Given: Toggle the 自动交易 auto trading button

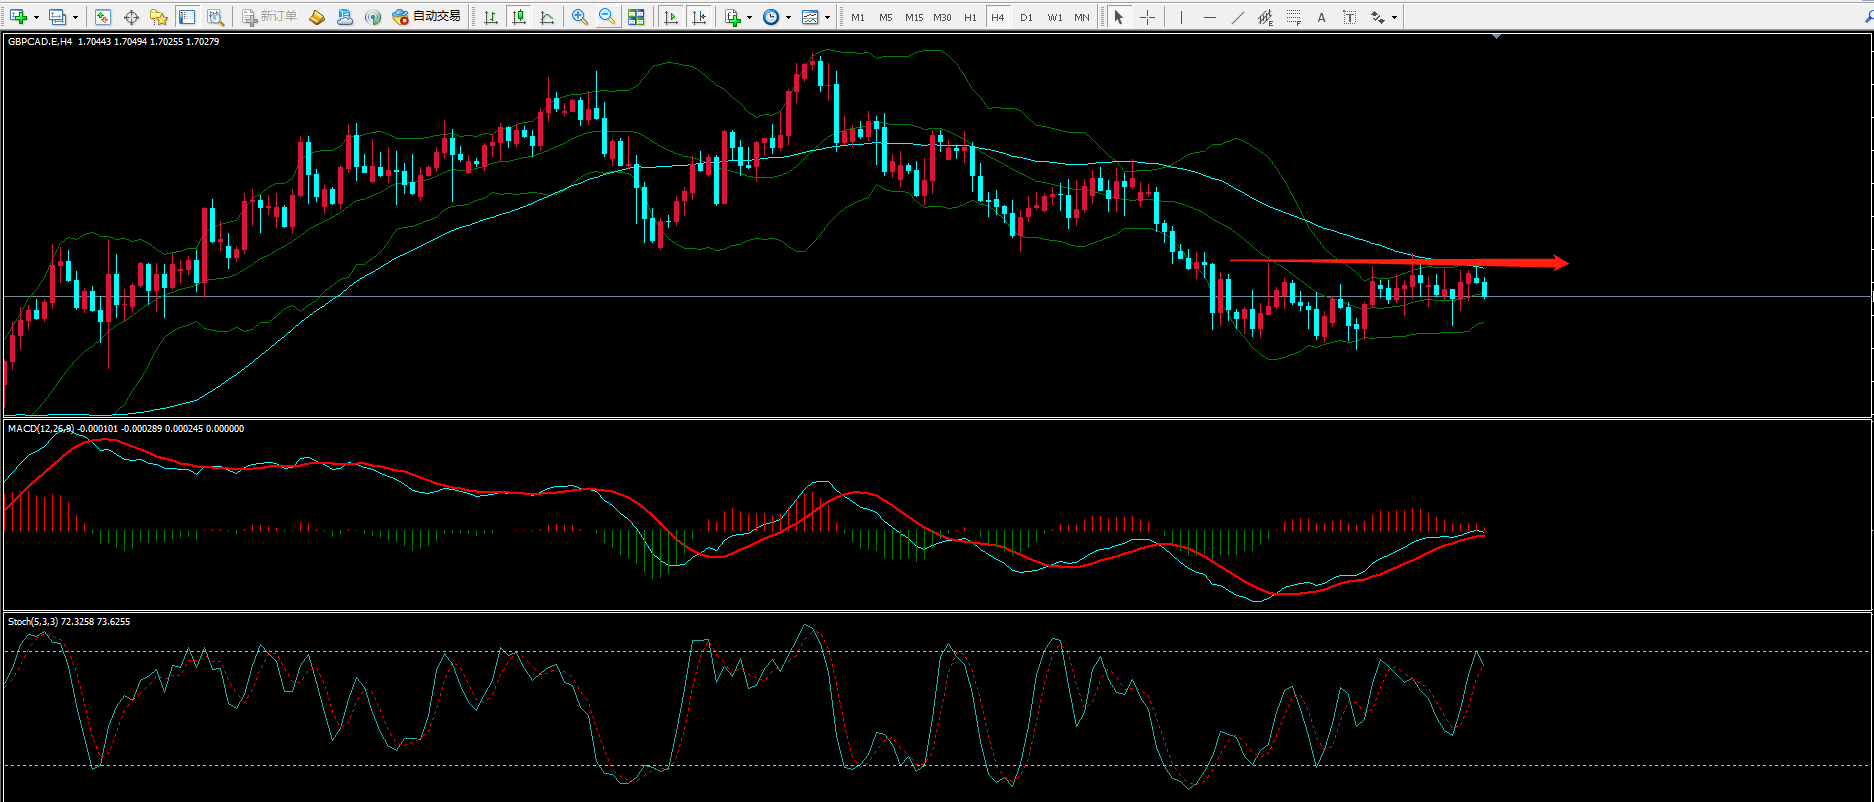Looking at the screenshot, I should point(427,17).
